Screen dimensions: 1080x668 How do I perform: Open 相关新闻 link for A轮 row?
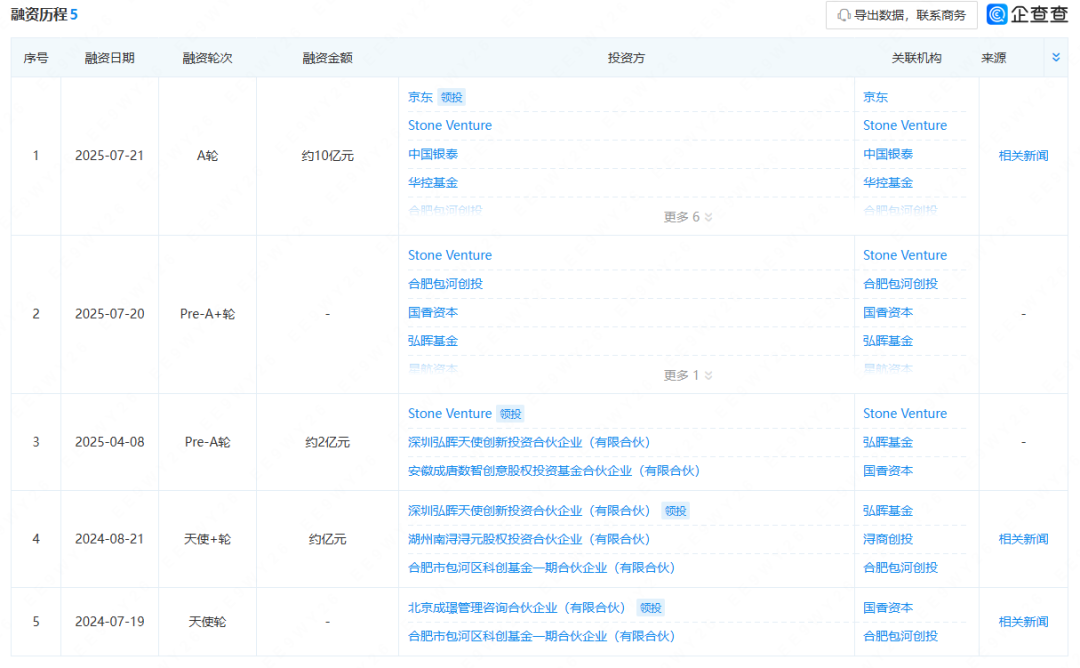[1023, 156]
